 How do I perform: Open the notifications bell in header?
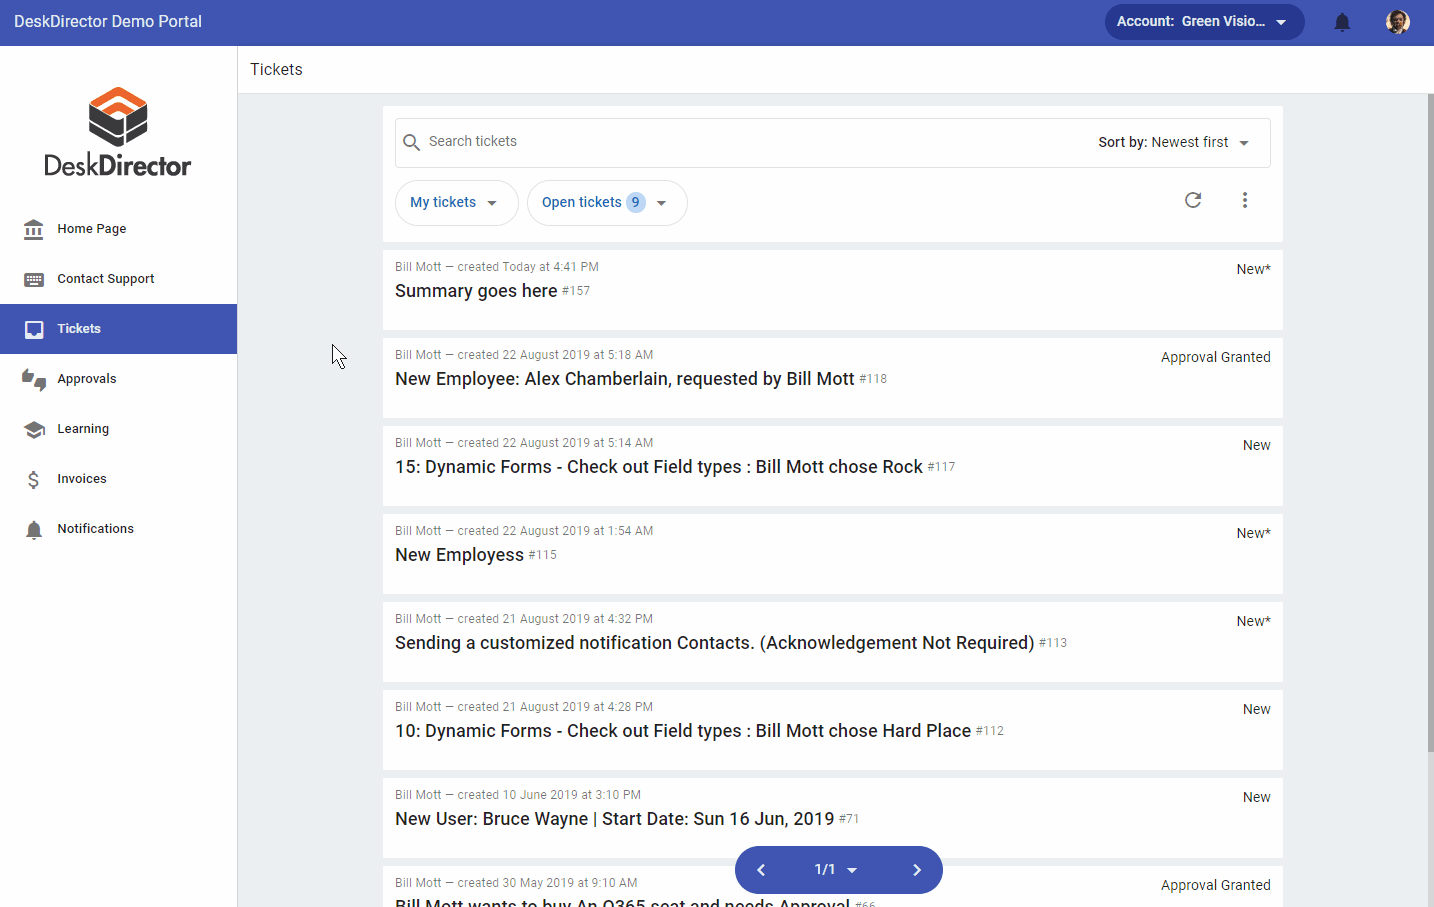point(1342,22)
